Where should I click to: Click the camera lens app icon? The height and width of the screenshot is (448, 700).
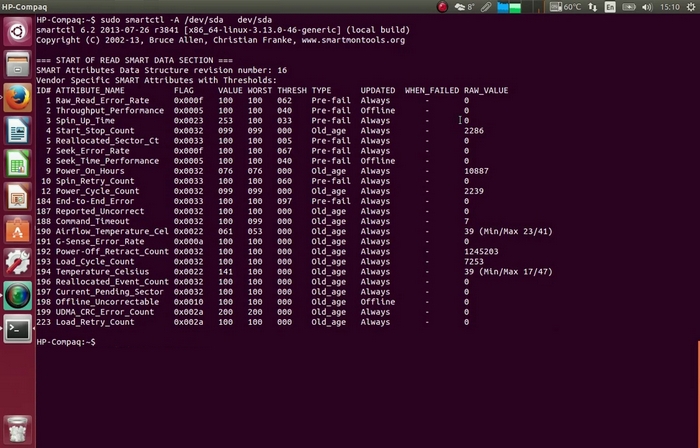click(x=17, y=295)
